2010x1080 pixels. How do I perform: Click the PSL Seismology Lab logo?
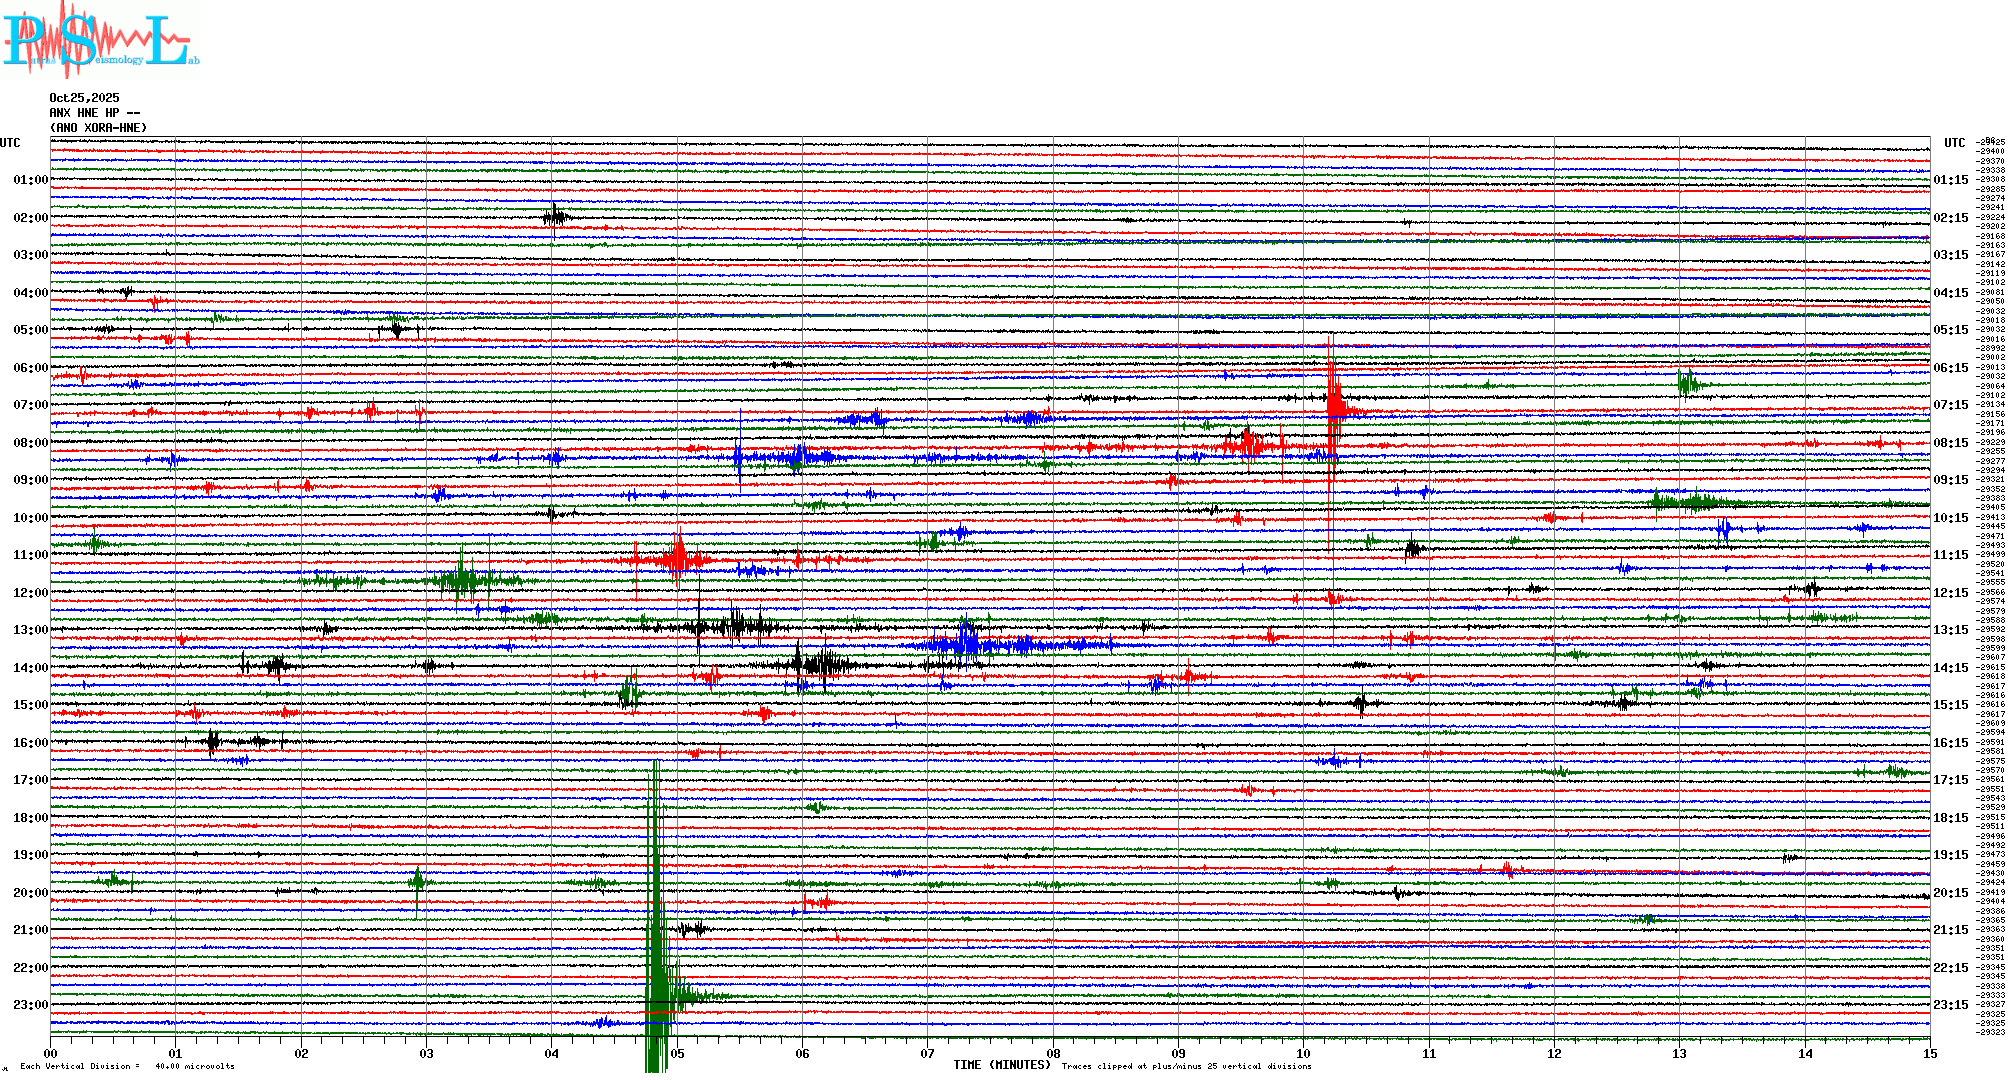98,40
